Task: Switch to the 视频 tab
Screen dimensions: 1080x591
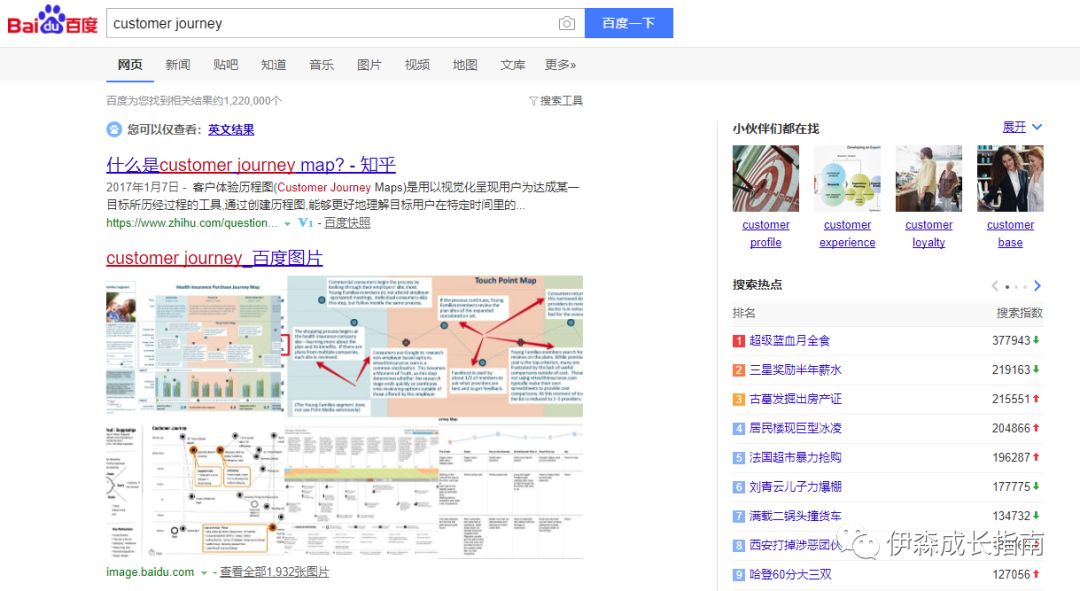Action: (417, 65)
